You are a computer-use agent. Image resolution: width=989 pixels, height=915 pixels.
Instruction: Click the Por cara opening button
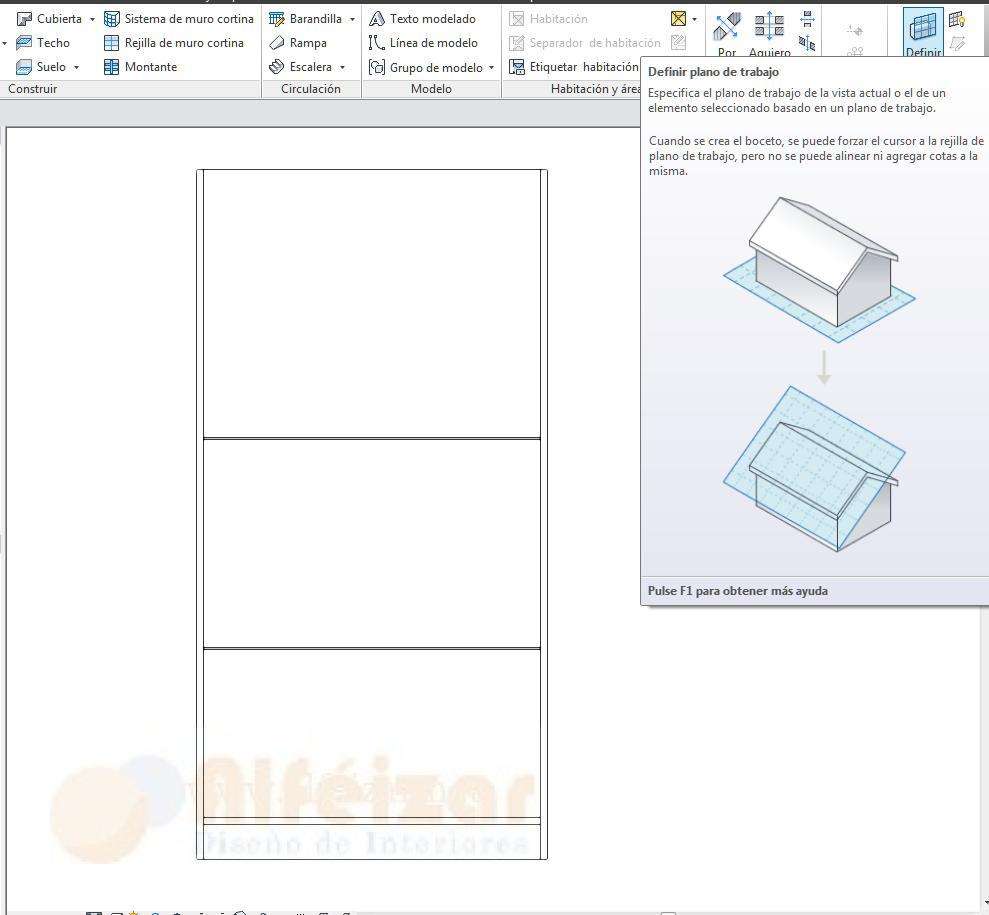tap(727, 34)
